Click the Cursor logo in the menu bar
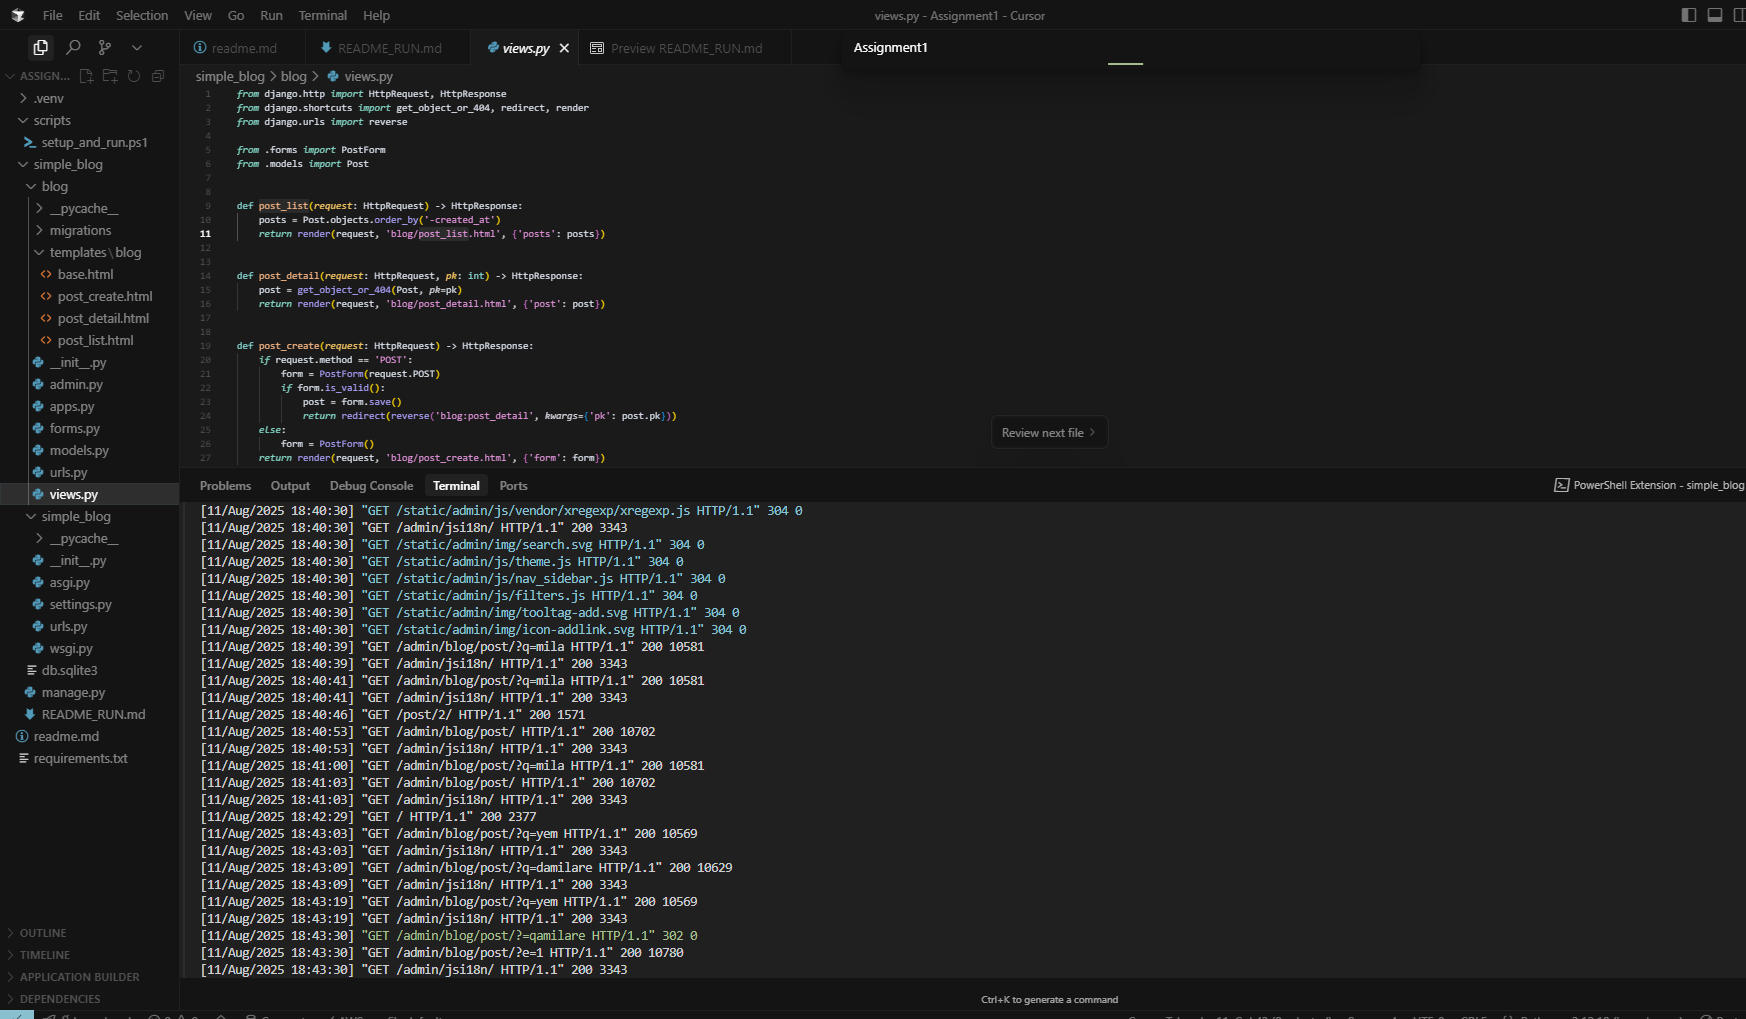The width and height of the screenshot is (1746, 1019). pyautogui.click(x=17, y=15)
